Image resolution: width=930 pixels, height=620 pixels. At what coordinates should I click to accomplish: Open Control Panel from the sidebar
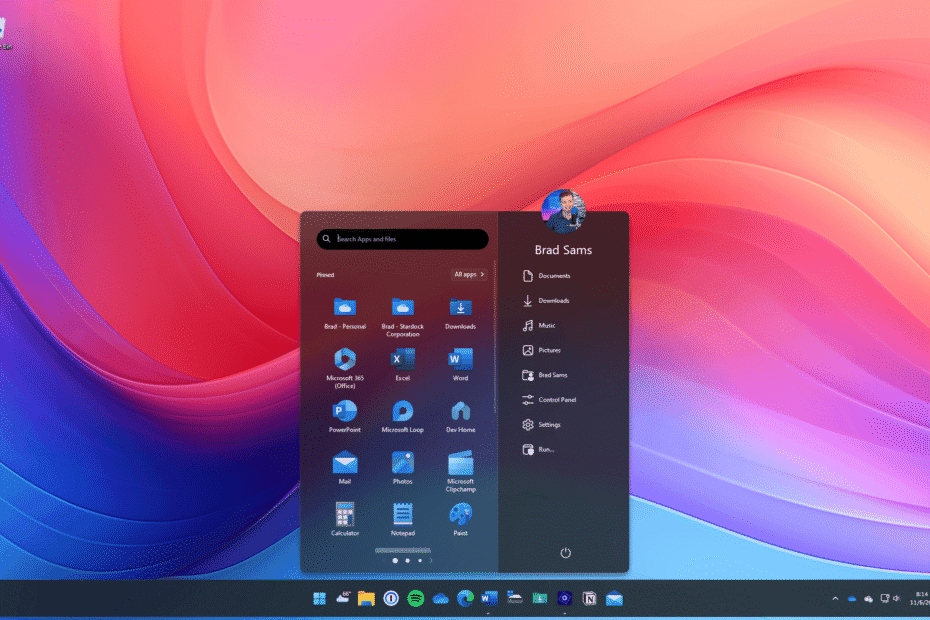557,399
